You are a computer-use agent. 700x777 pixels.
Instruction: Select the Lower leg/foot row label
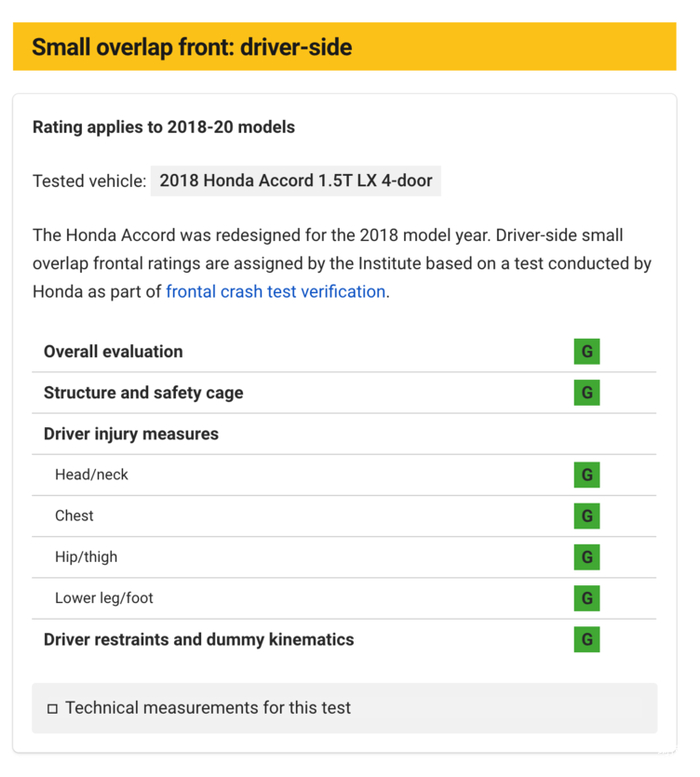(104, 598)
